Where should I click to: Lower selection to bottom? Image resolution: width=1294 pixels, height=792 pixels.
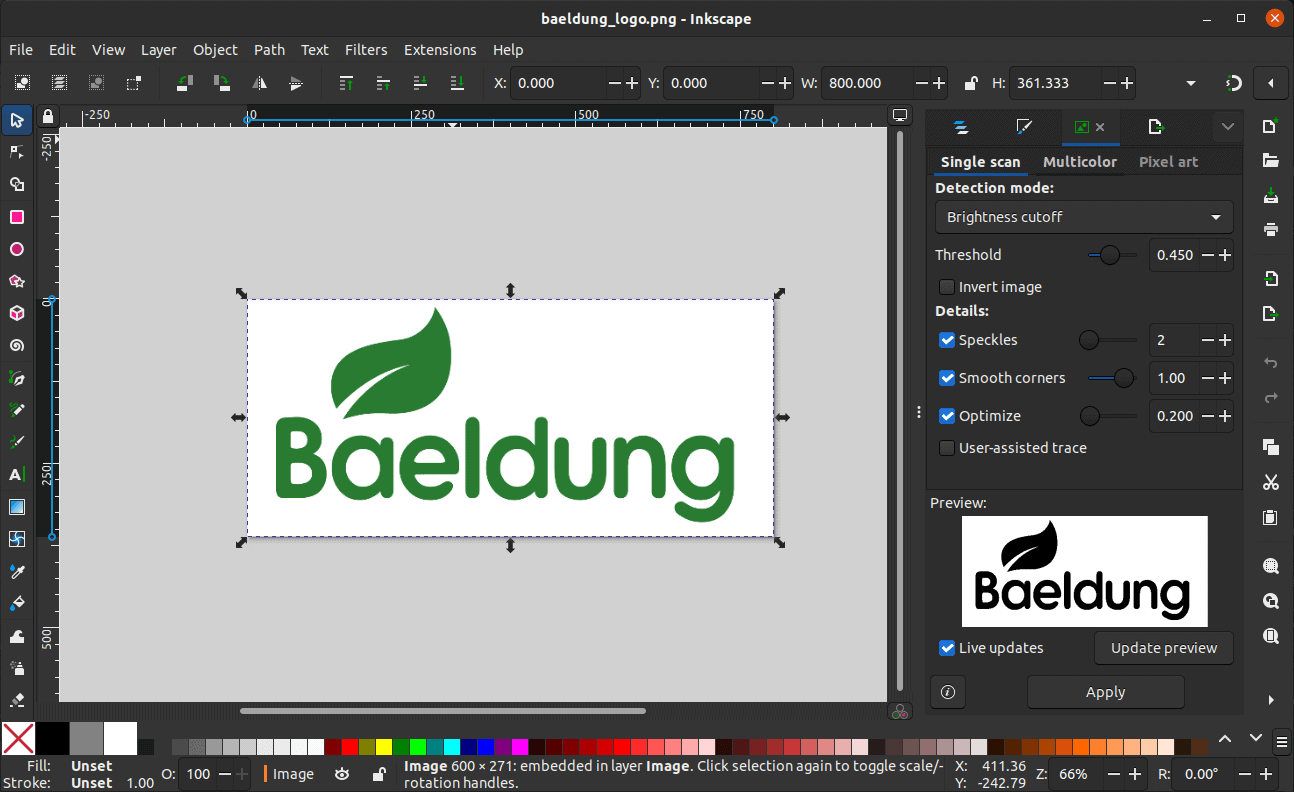[x=457, y=83]
